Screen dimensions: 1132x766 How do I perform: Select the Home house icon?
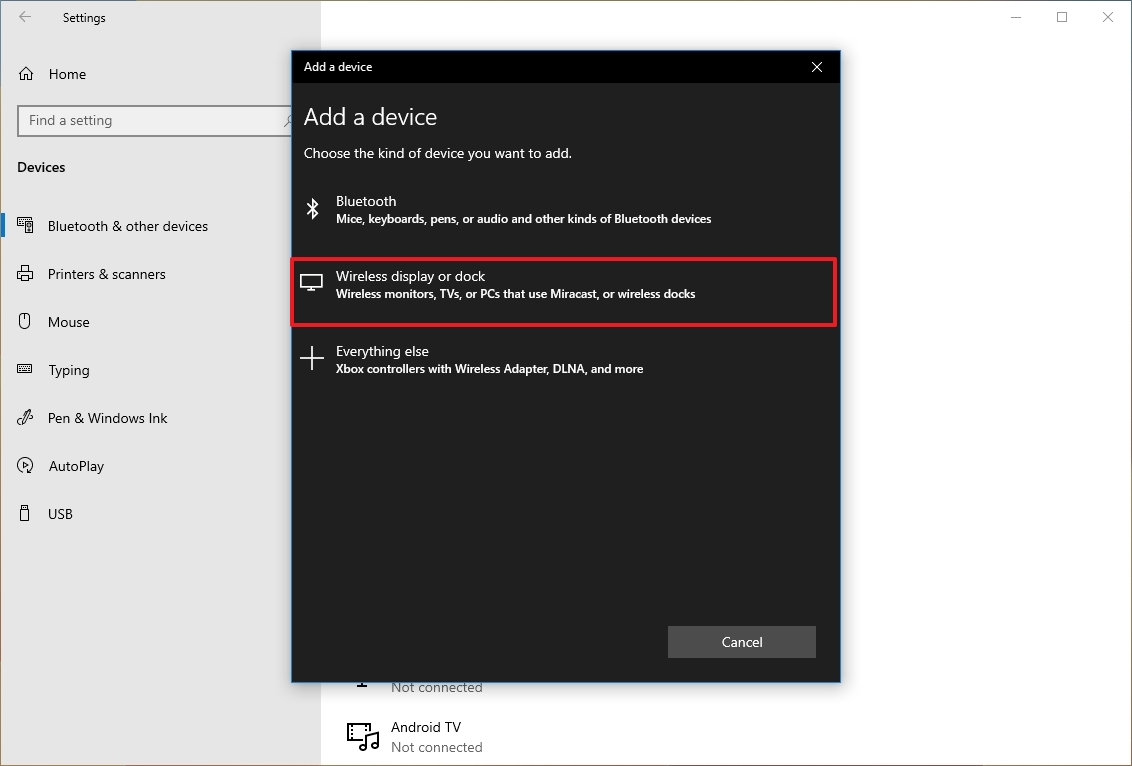click(x=24, y=73)
